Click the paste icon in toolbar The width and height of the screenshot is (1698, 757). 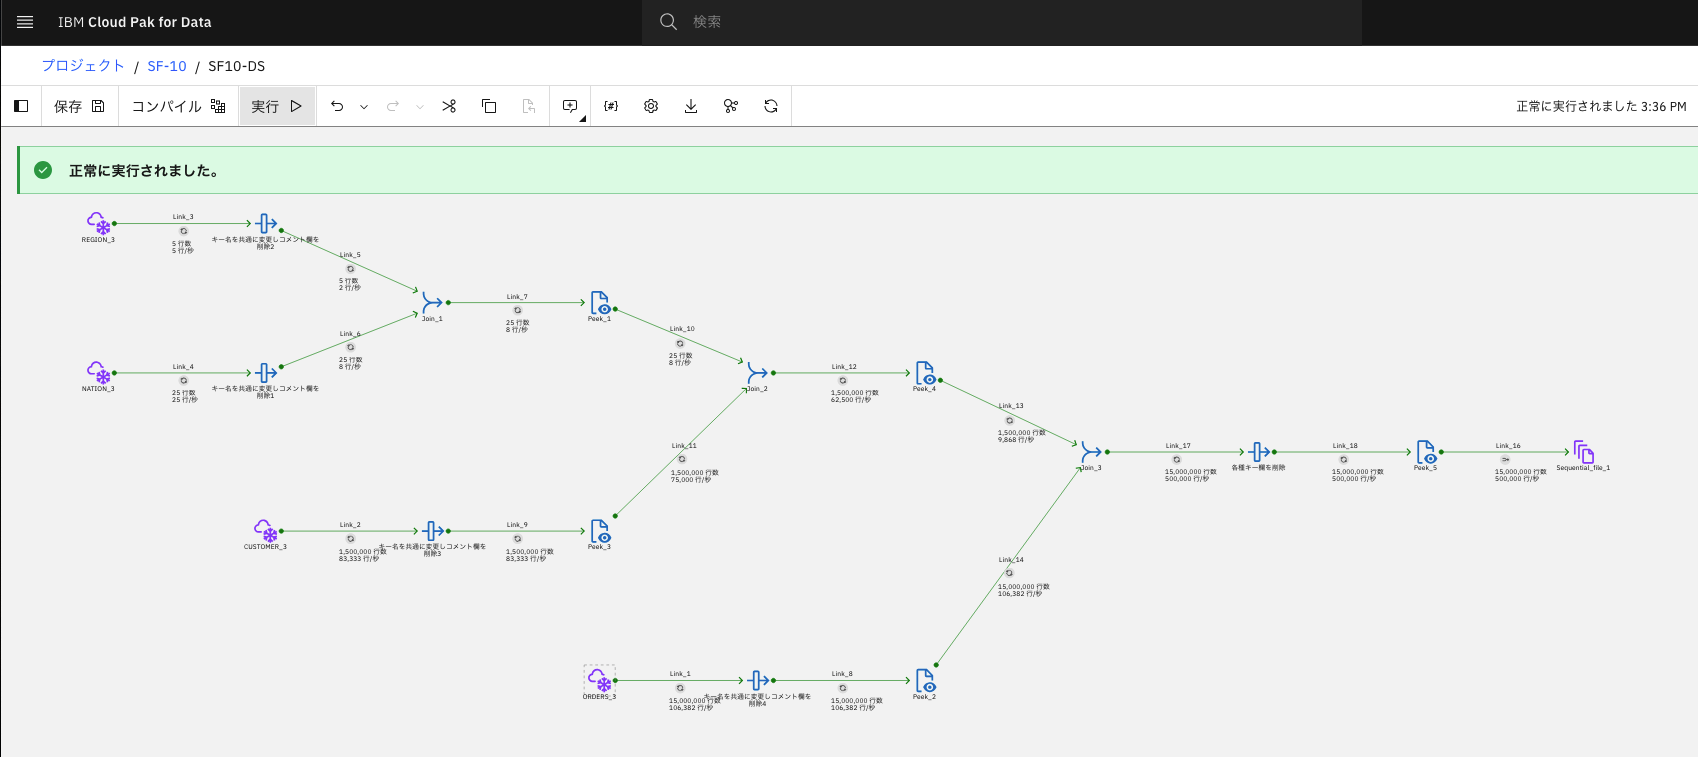coord(529,106)
